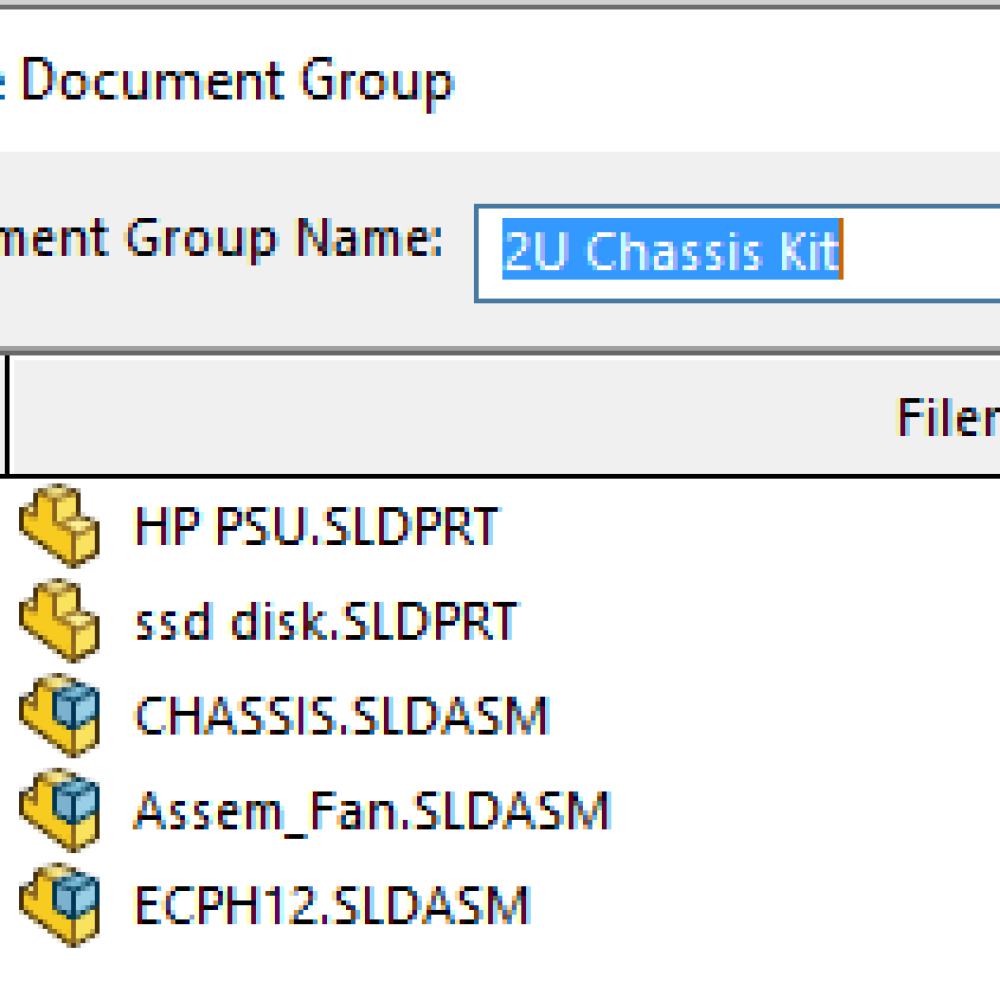Click the ssd disk part icon
The image size is (1000, 1000).
(x=59, y=620)
